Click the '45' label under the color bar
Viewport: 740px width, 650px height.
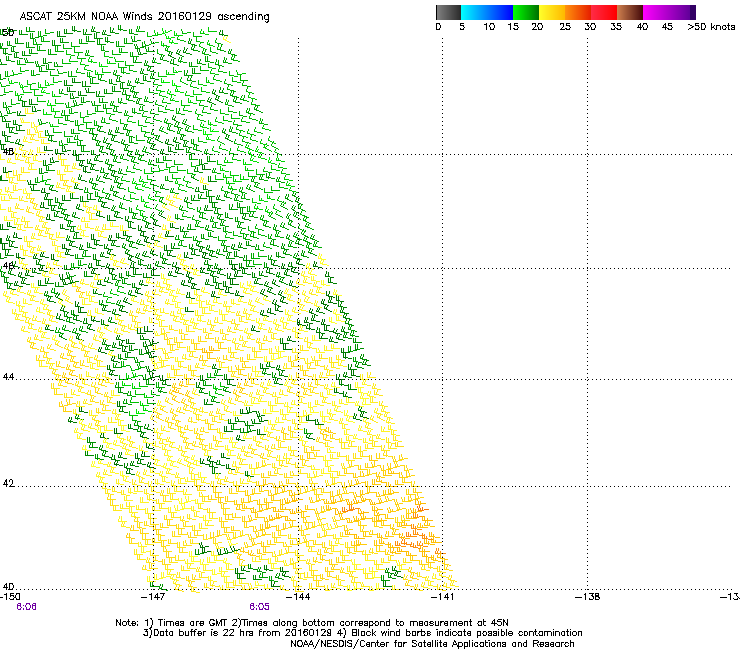(x=667, y=27)
